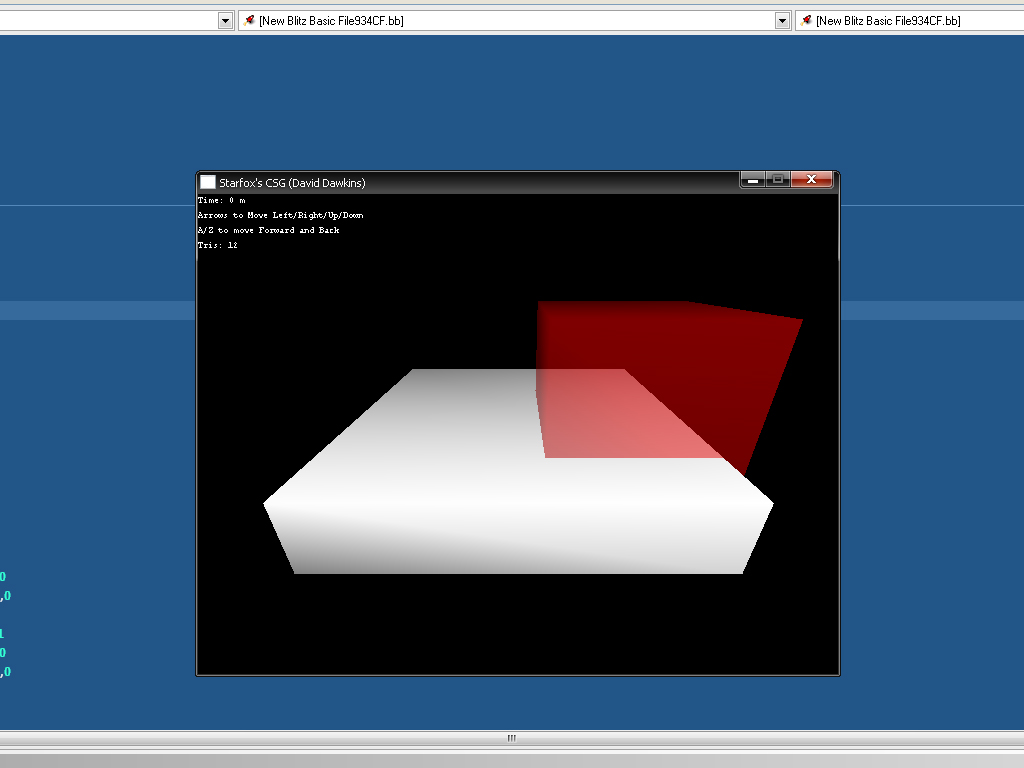This screenshot has width=1024, height=768.
Task: Click the 'A/Z to move Forward and Back' text
Action: tap(268, 230)
